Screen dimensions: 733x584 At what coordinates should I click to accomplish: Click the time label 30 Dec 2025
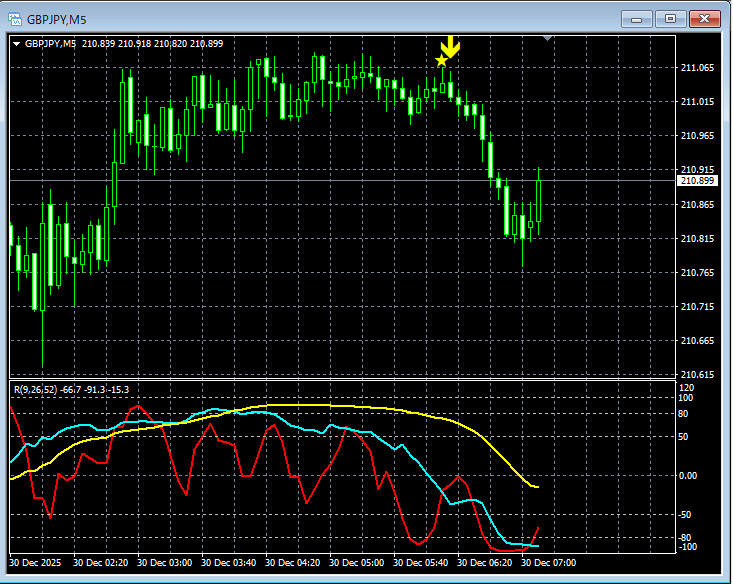[x=35, y=562]
